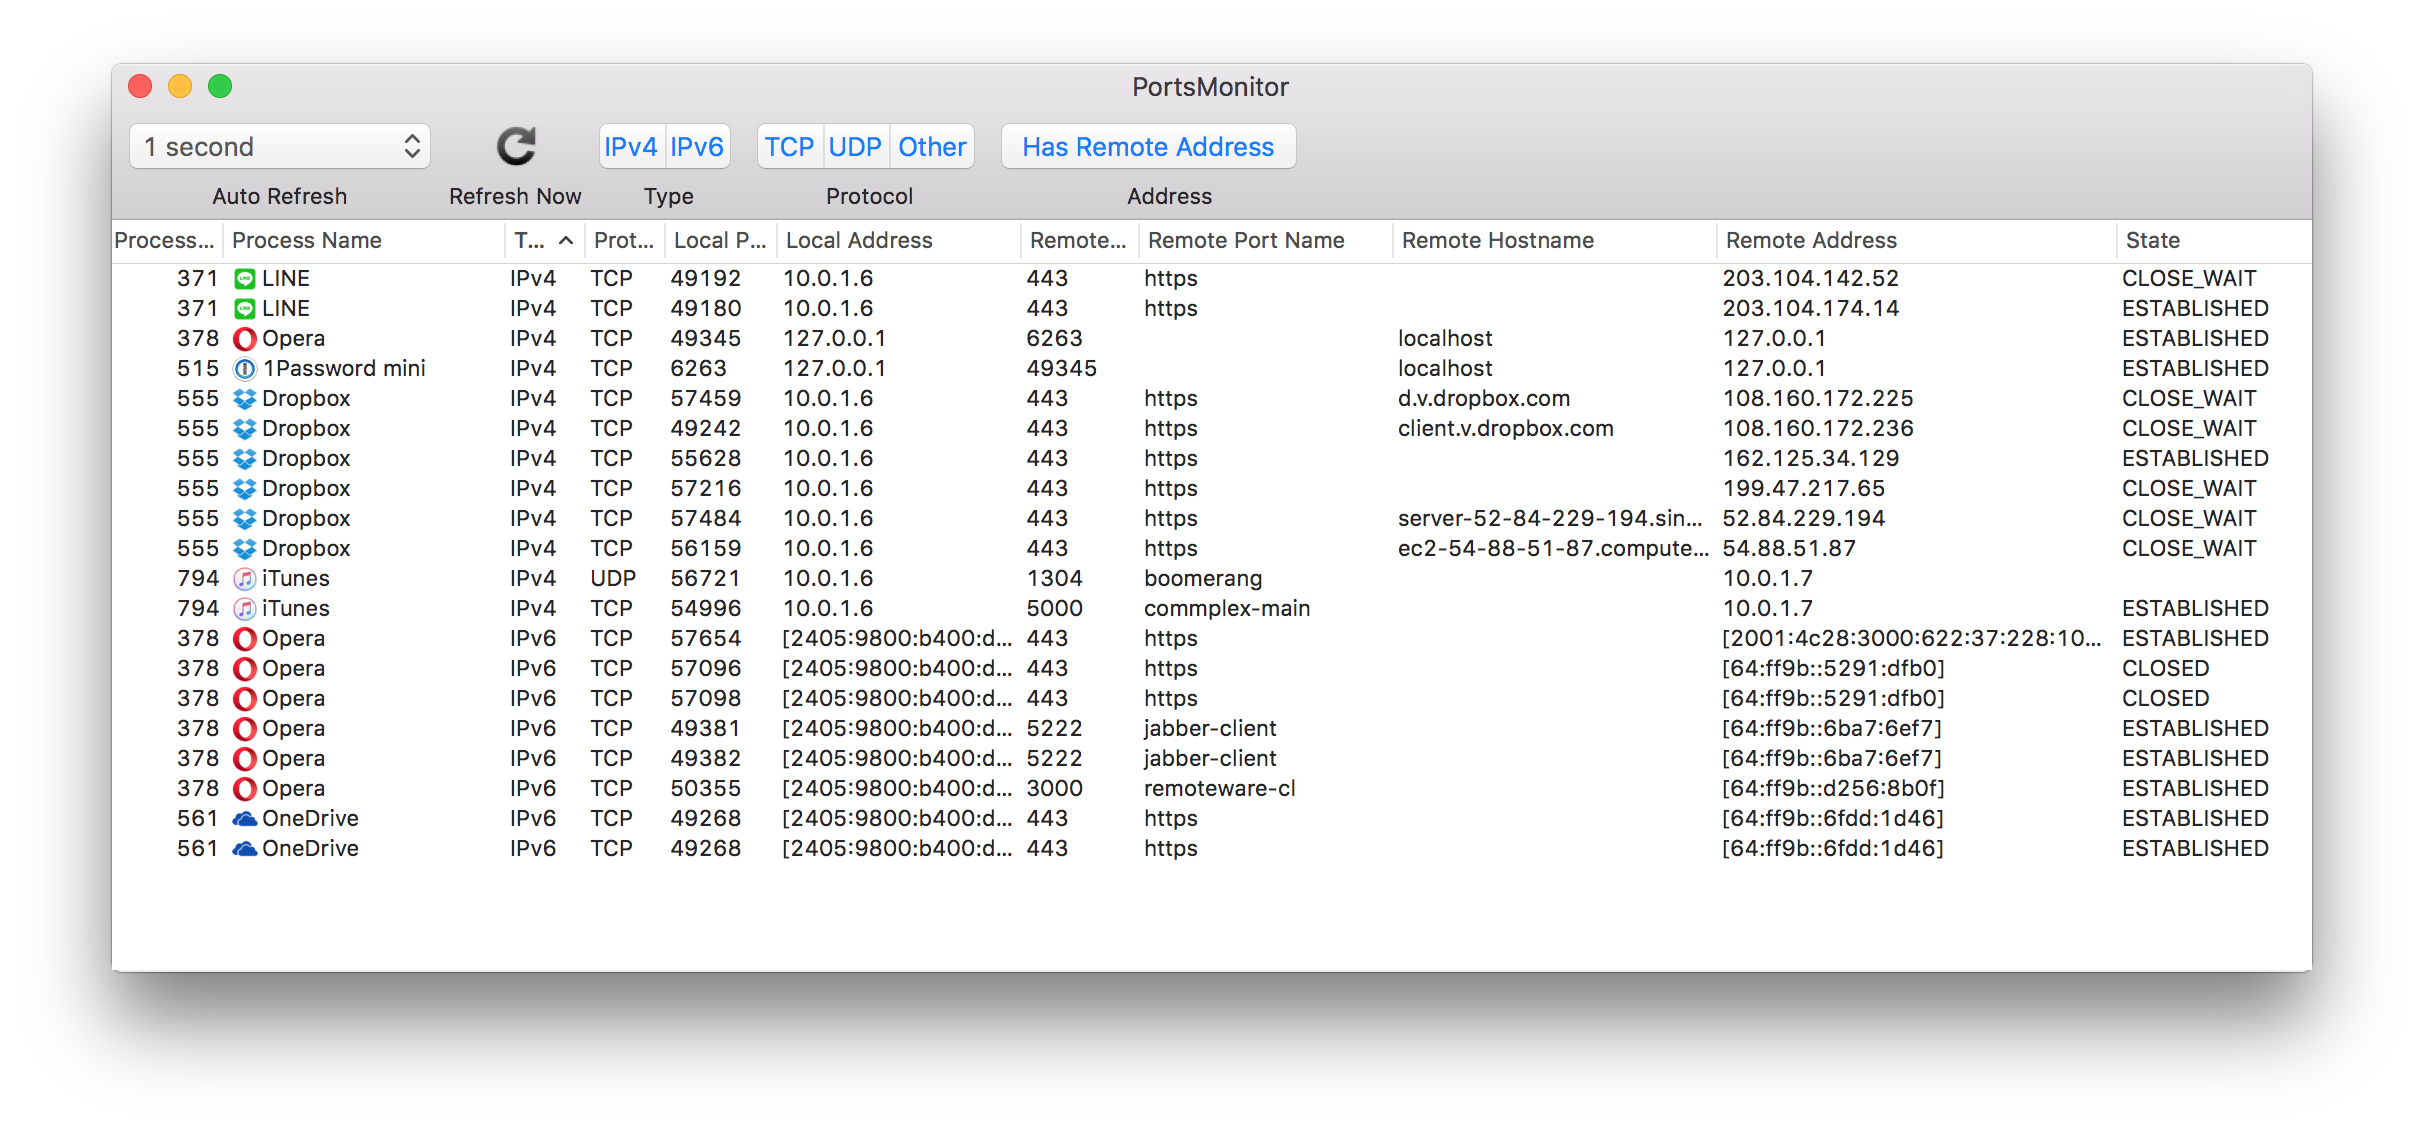Viewport: 2424px width, 1132px height.
Task: Click Dropbox icon in row with port 55628
Action: tap(245, 459)
